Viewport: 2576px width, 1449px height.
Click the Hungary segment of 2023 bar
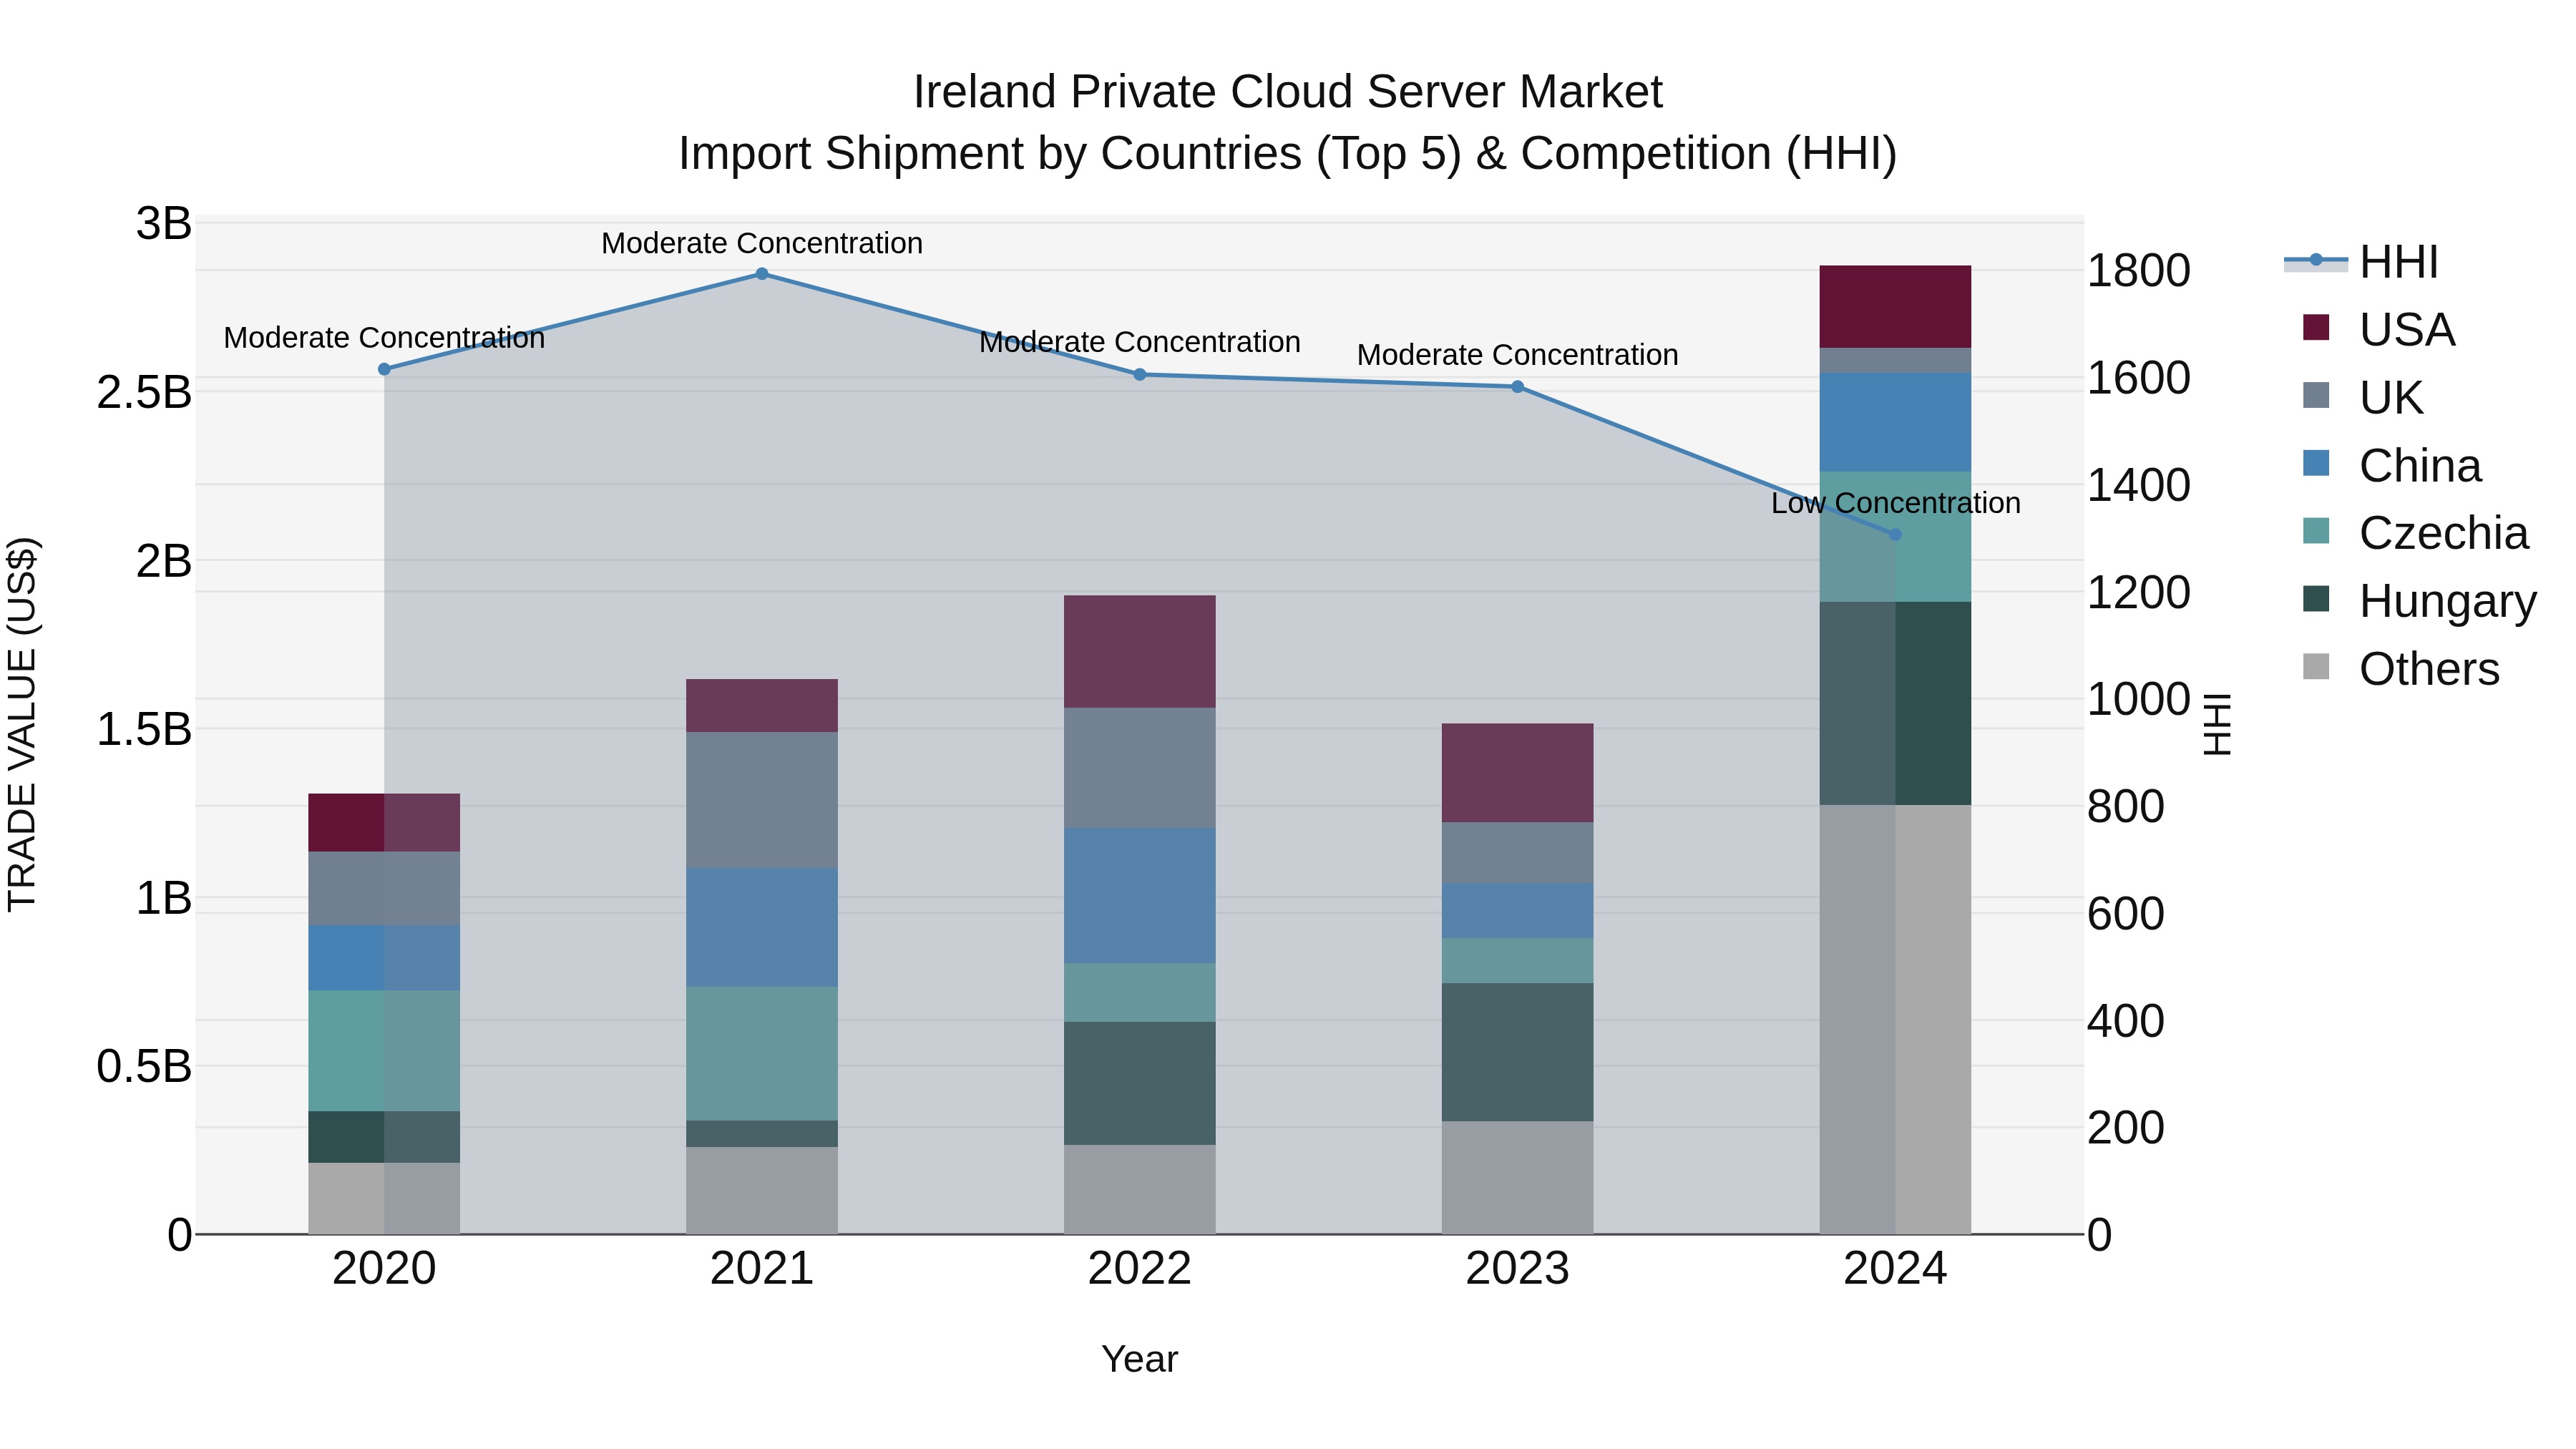(1517, 1052)
